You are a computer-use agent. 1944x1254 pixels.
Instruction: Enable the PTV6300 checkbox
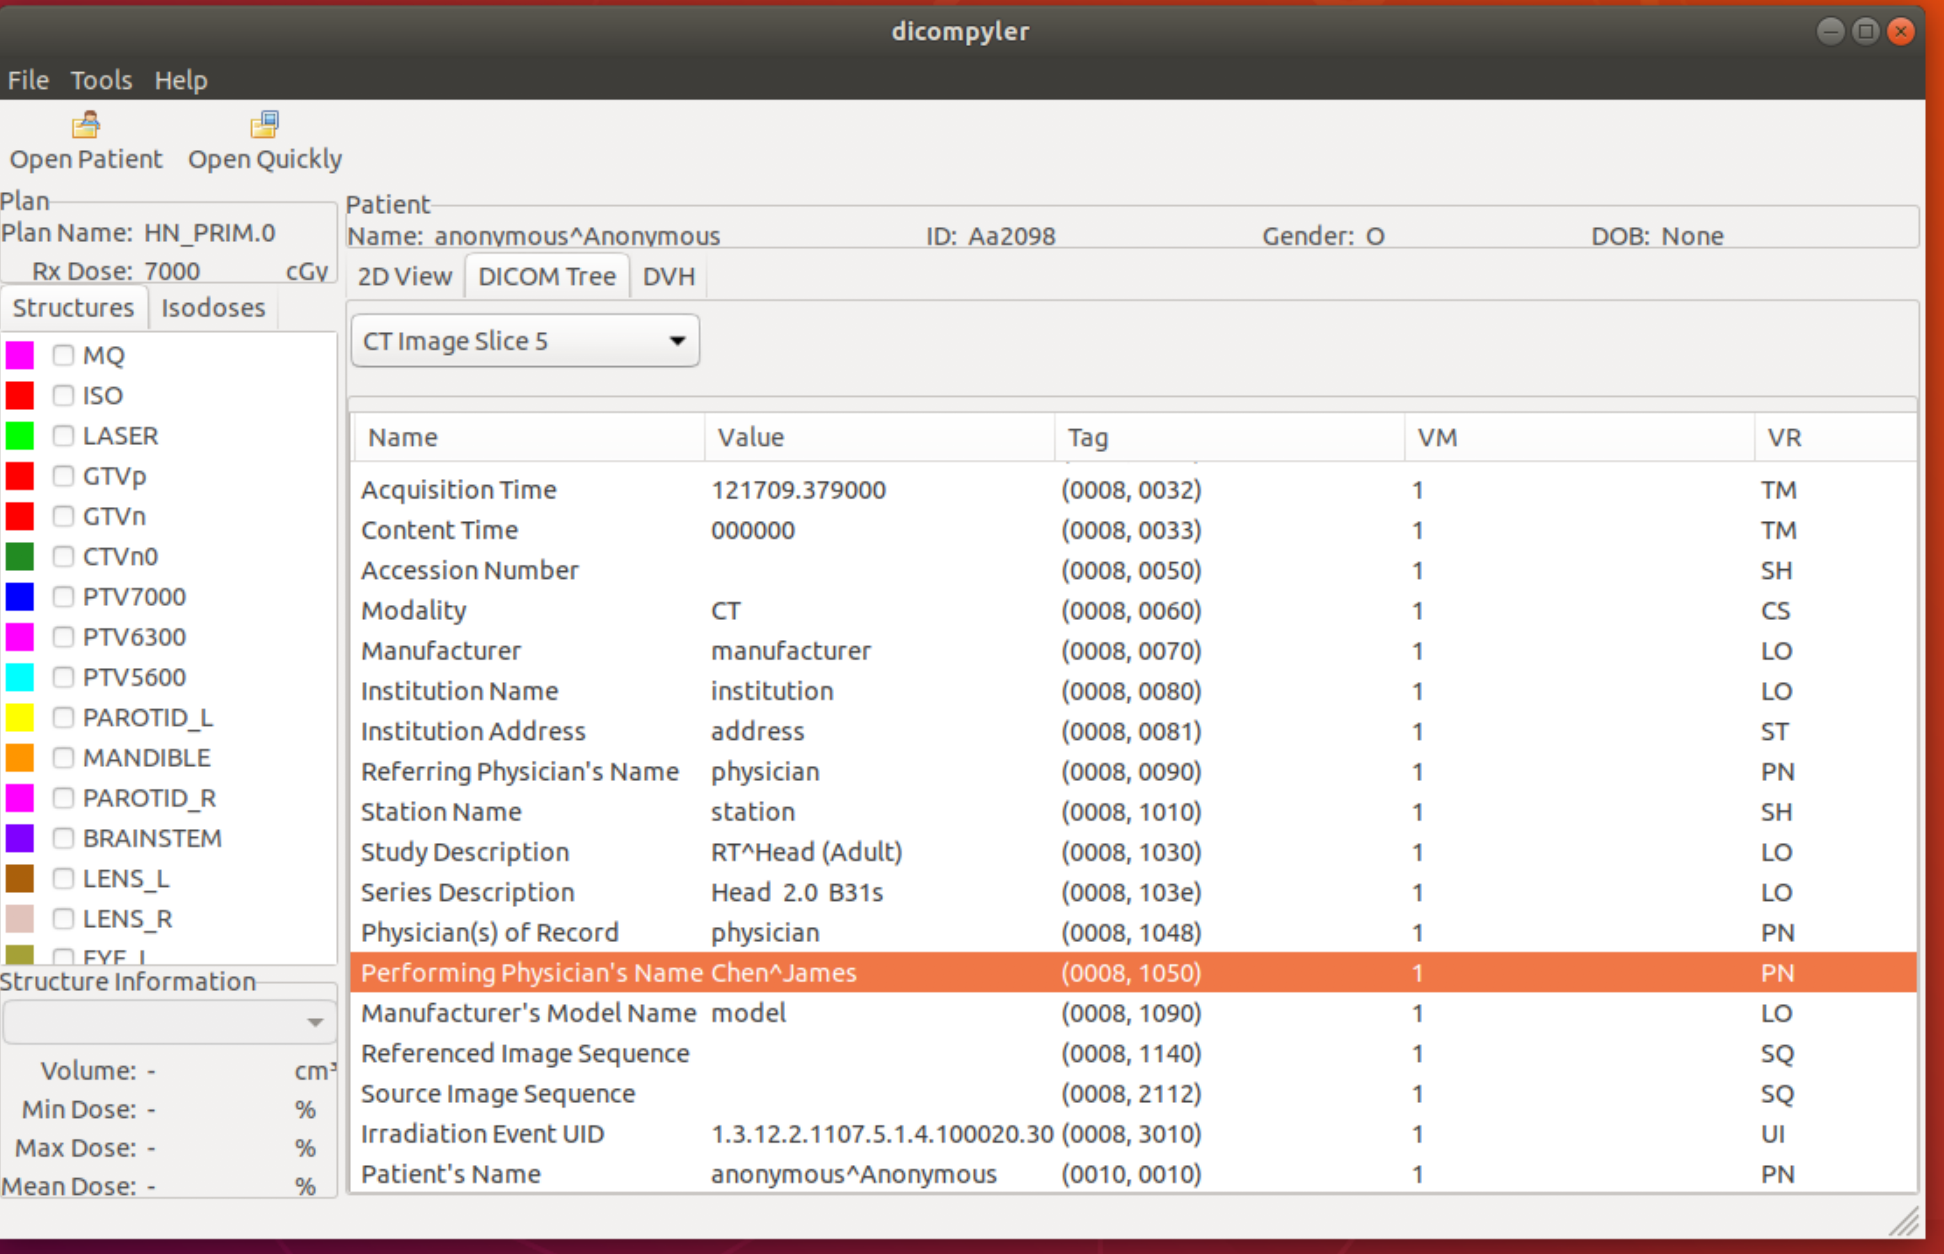coord(64,636)
